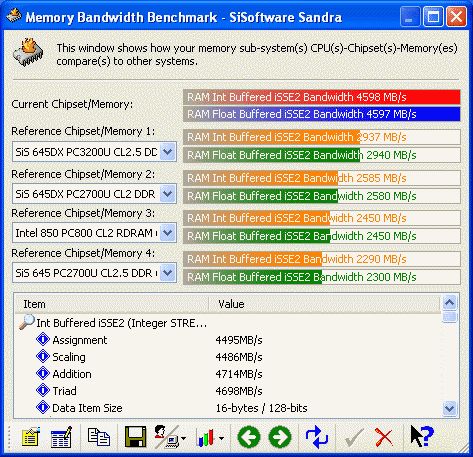Maximize the Sandra window
The height and width of the screenshot is (457, 473).
tap(433, 16)
